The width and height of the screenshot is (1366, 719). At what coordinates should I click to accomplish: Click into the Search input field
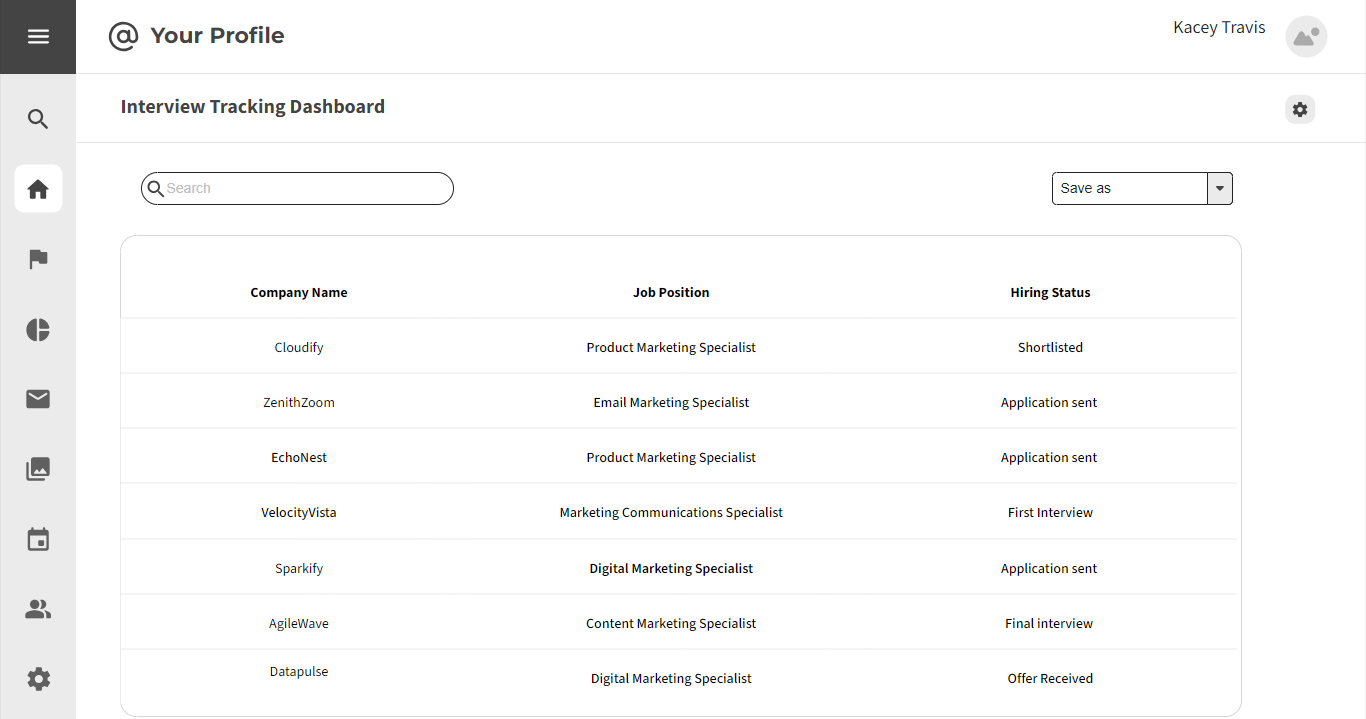[305, 188]
